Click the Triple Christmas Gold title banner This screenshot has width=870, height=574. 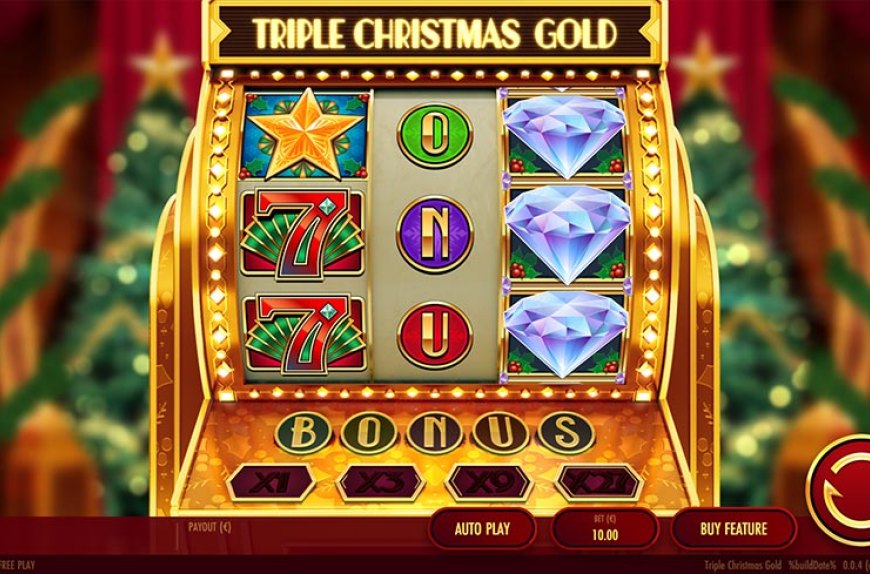[x=436, y=33]
